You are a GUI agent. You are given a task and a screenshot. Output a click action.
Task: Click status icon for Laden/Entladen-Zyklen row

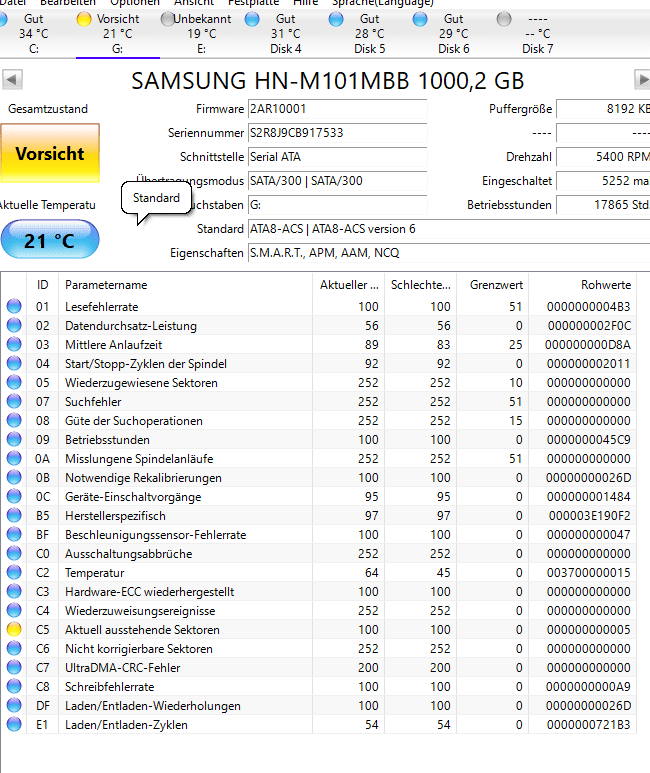14,725
